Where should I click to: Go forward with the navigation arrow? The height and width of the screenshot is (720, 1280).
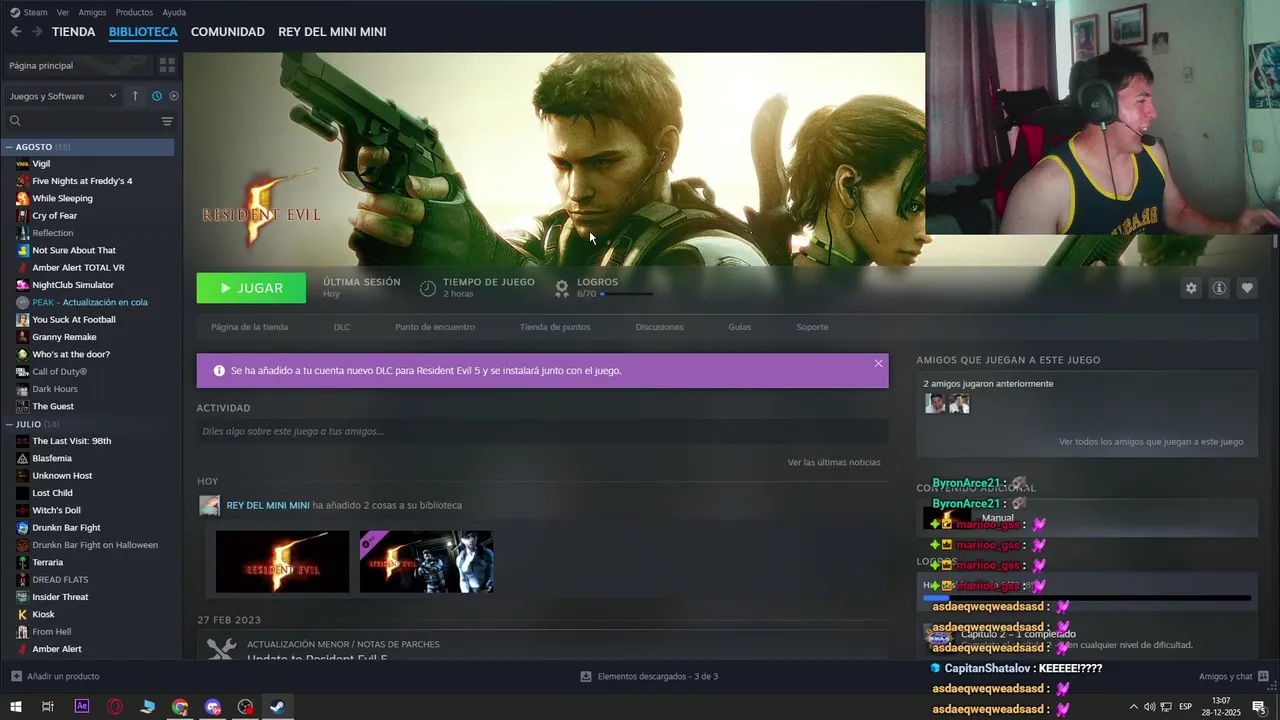point(37,32)
